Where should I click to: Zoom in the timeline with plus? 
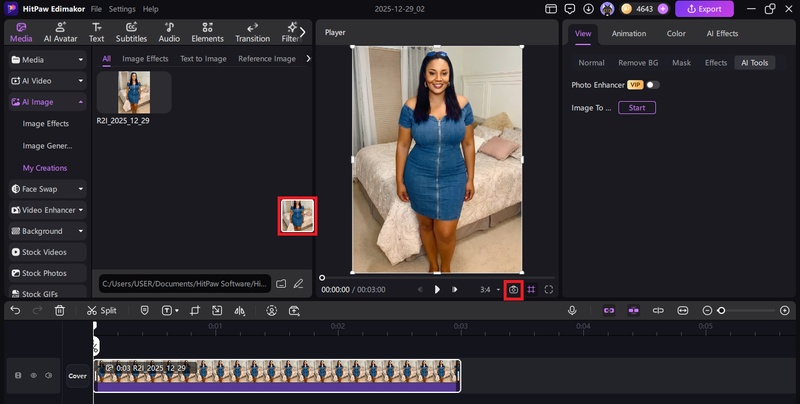click(785, 310)
